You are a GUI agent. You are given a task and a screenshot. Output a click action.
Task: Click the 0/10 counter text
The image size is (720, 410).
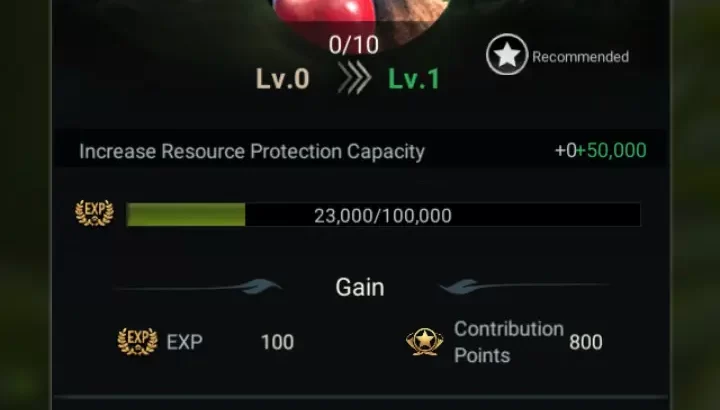click(x=354, y=45)
